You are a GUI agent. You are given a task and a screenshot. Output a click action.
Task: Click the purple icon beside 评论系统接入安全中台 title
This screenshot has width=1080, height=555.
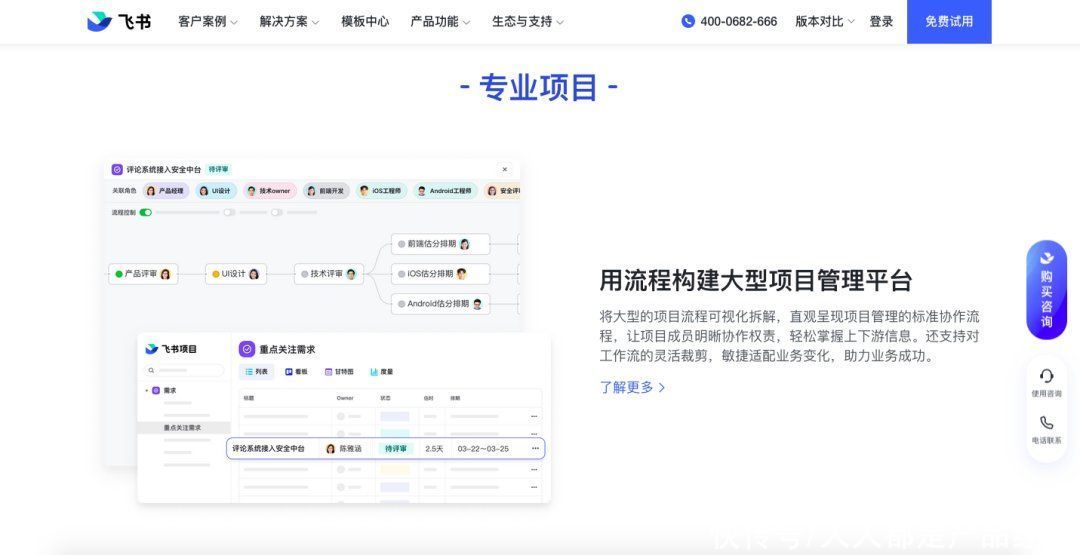117,169
